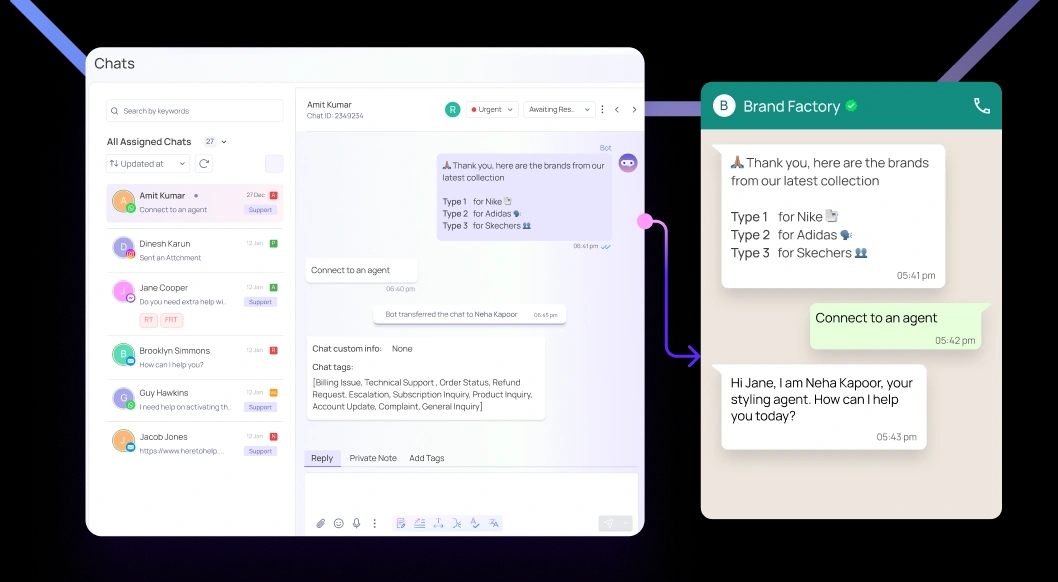Attach a file using the paperclip icon
This screenshot has width=1058, height=582.
pos(320,523)
